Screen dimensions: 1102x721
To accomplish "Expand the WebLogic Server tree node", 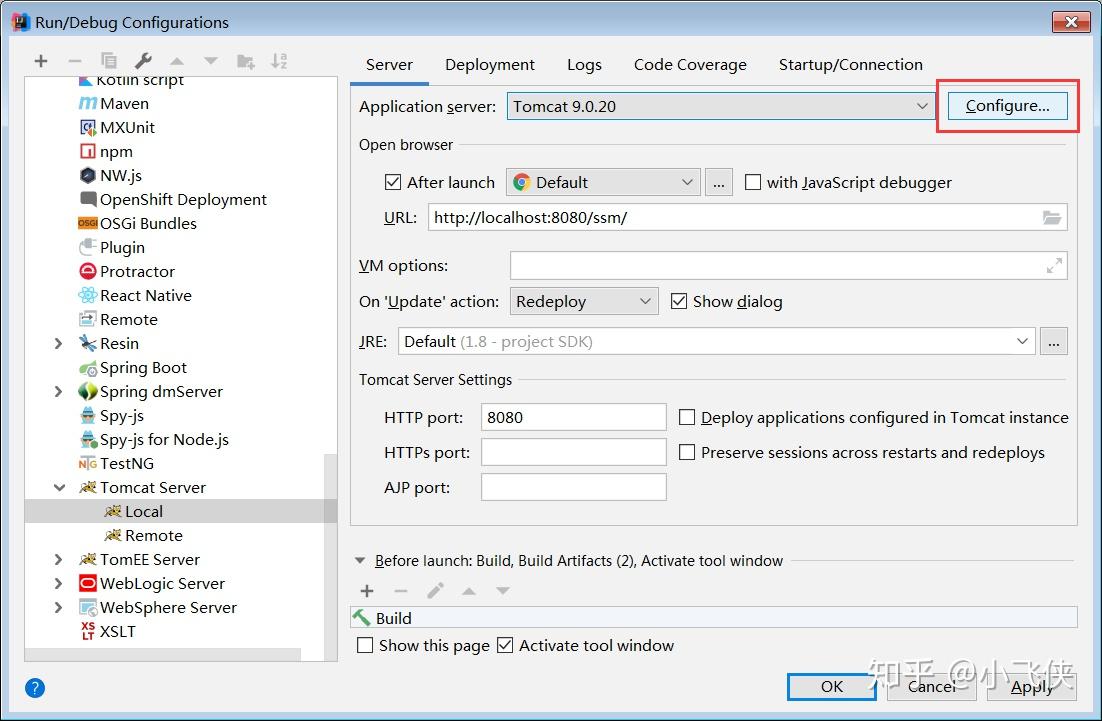I will 59,583.
